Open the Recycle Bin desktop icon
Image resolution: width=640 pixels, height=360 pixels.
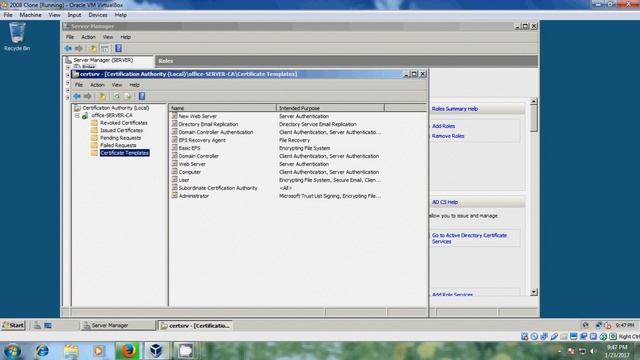[17, 37]
